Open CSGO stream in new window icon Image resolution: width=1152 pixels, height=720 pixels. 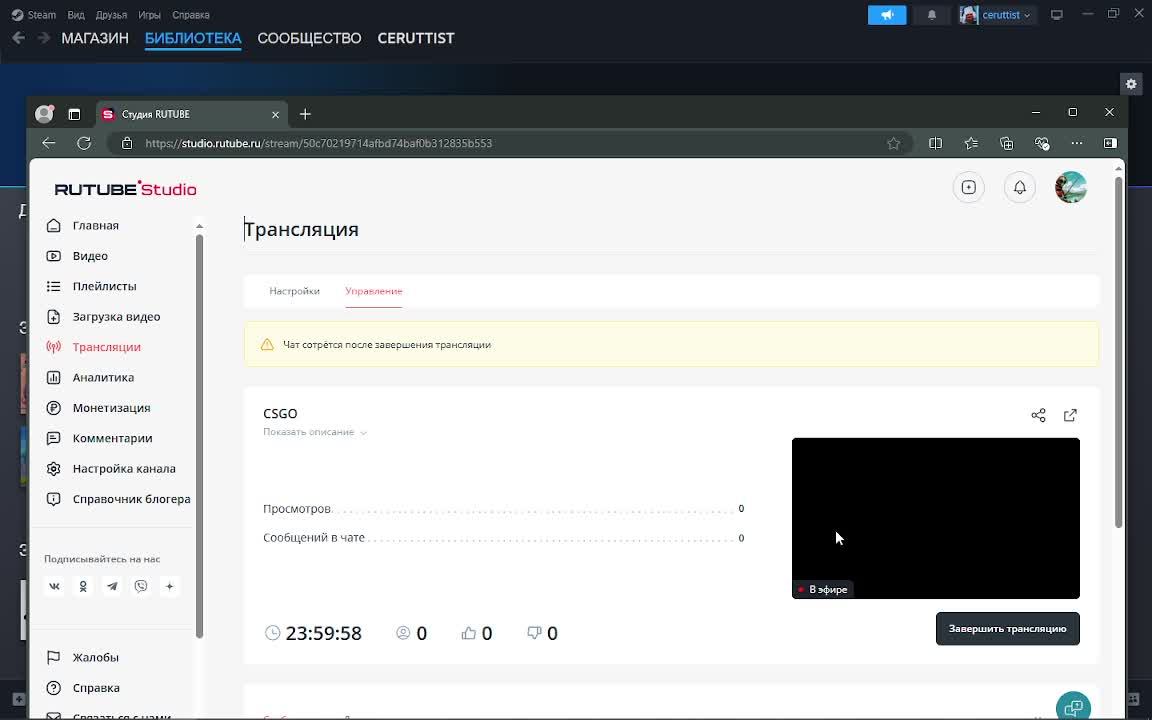click(1070, 415)
